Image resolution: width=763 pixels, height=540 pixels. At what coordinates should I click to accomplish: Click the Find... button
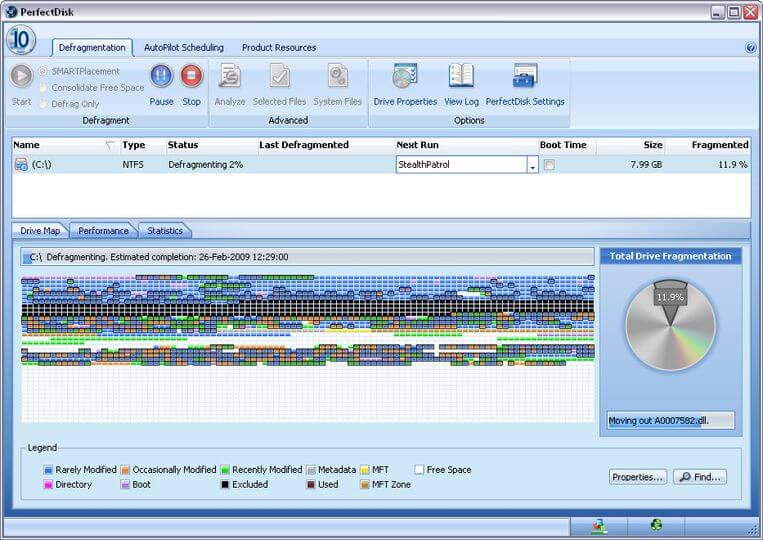pos(699,477)
